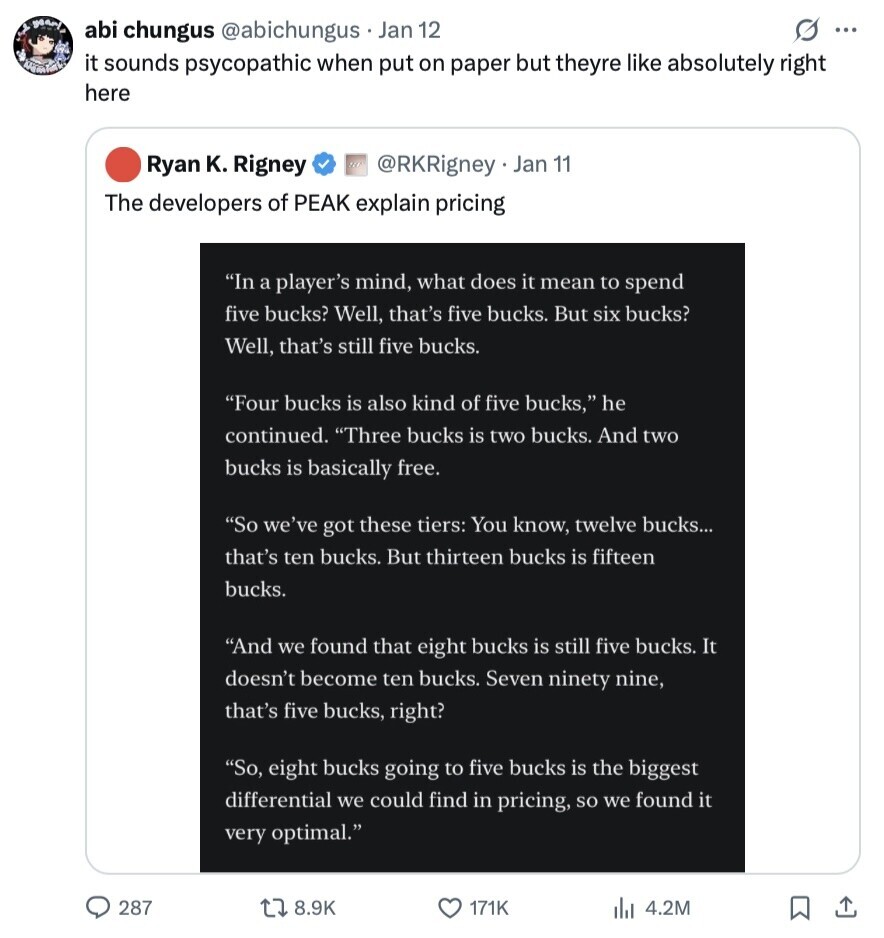Bookmark this post with the bookmark icon
The width and height of the screenshot is (884, 938).
tap(800, 907)
